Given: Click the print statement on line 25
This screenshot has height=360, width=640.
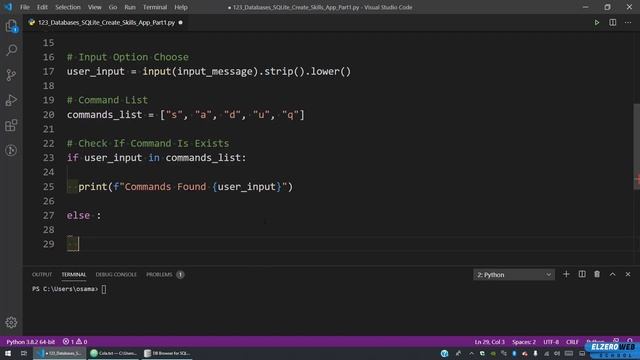Looking at the screenshot, I should click(185, 187).
